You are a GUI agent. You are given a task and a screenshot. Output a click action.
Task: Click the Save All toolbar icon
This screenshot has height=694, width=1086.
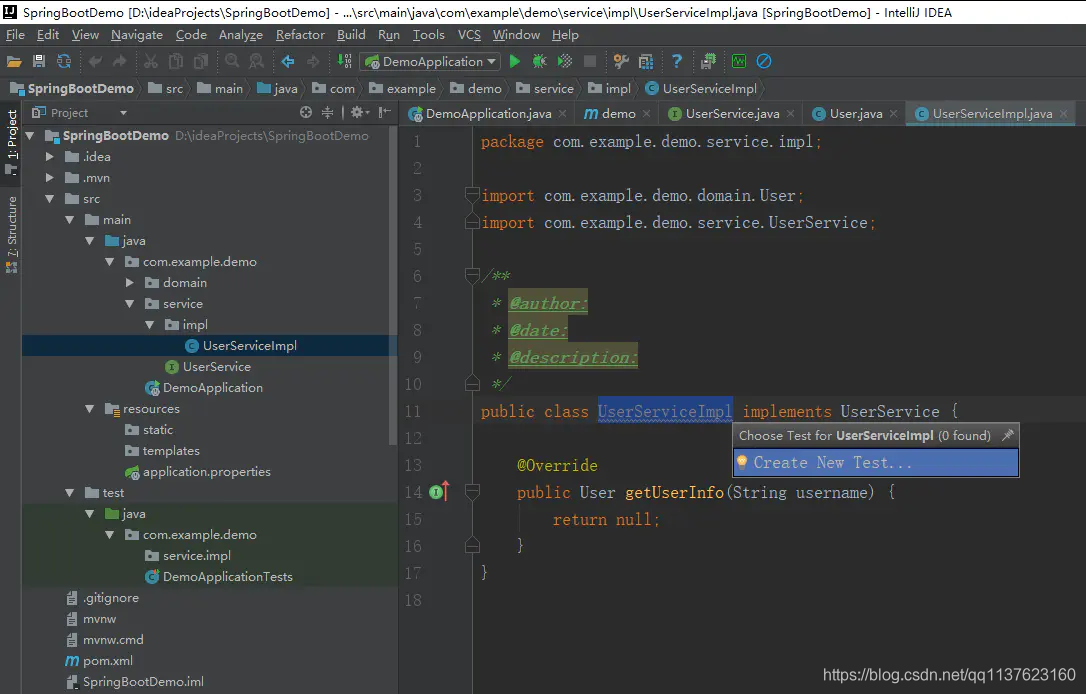(x=39, y=62)
